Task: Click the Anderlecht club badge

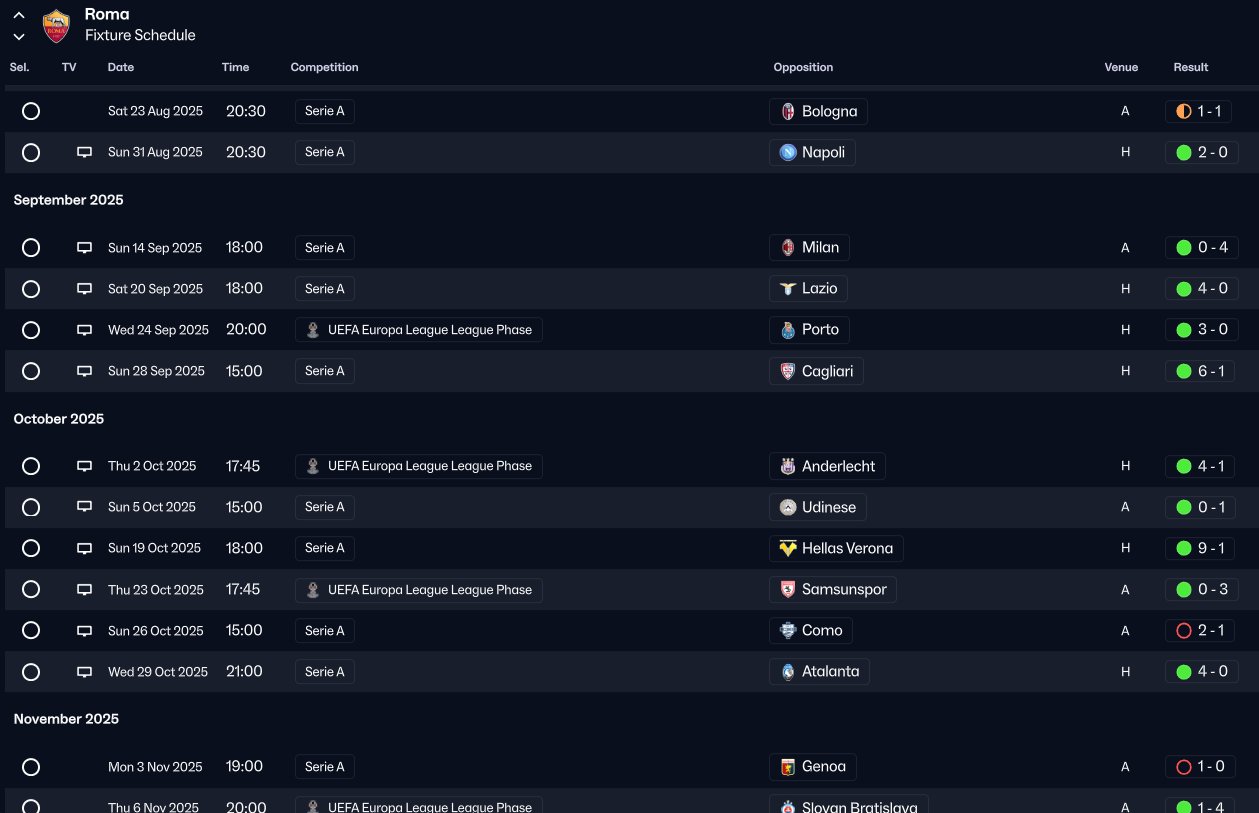Action: 788,466
